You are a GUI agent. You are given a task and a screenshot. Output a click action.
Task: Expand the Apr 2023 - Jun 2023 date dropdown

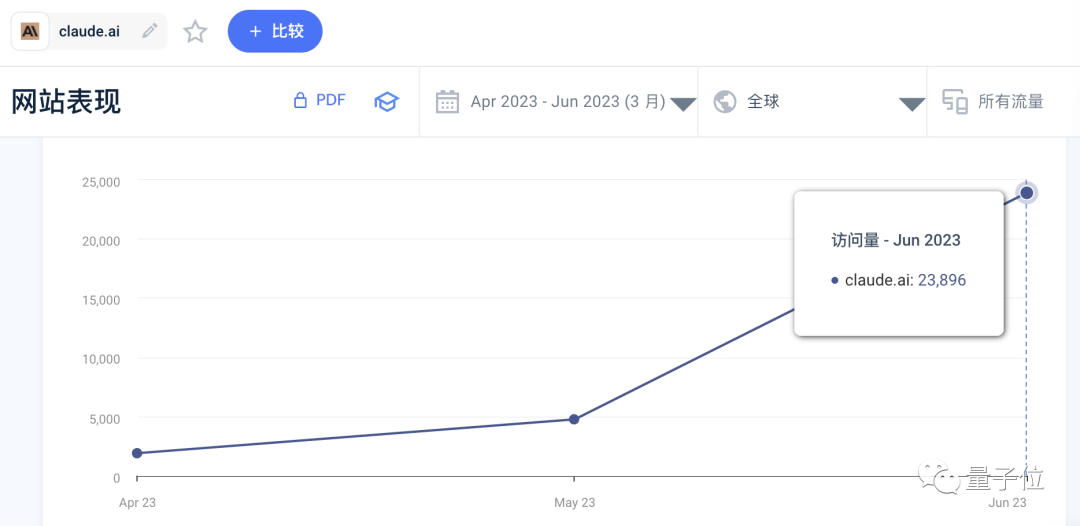pos(683,104)
